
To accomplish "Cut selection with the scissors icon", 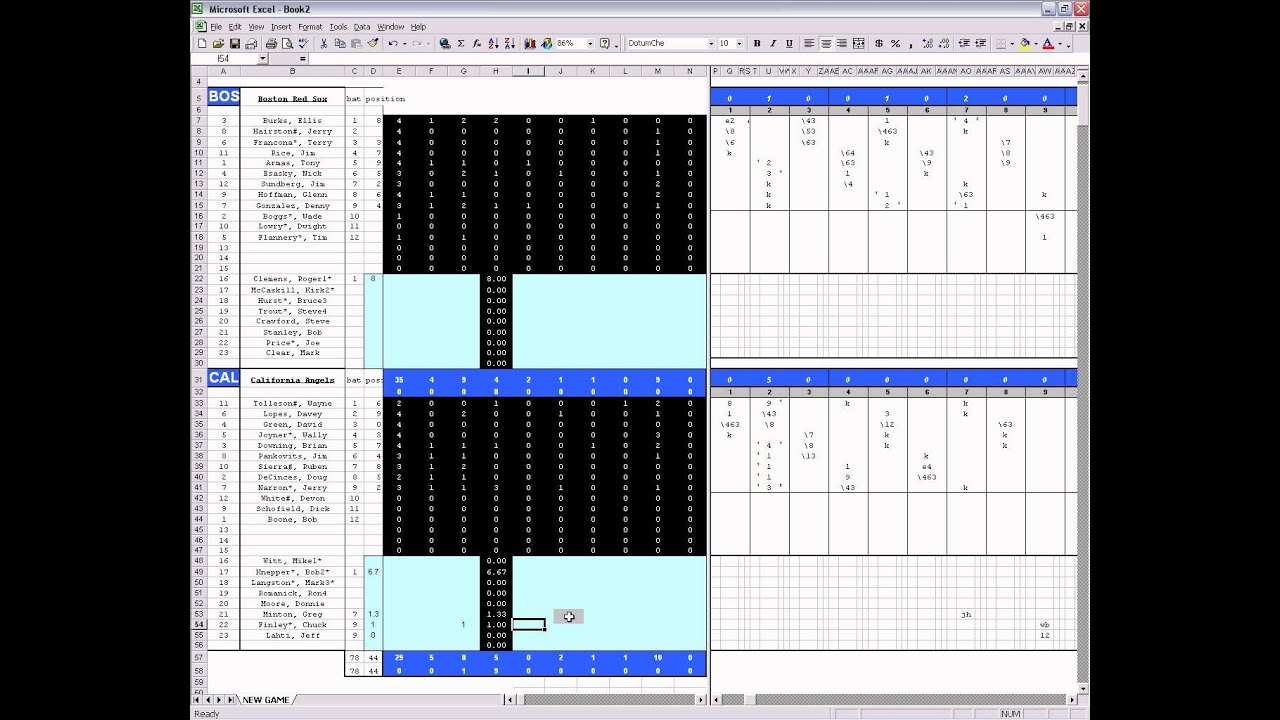I will point(324,44).
